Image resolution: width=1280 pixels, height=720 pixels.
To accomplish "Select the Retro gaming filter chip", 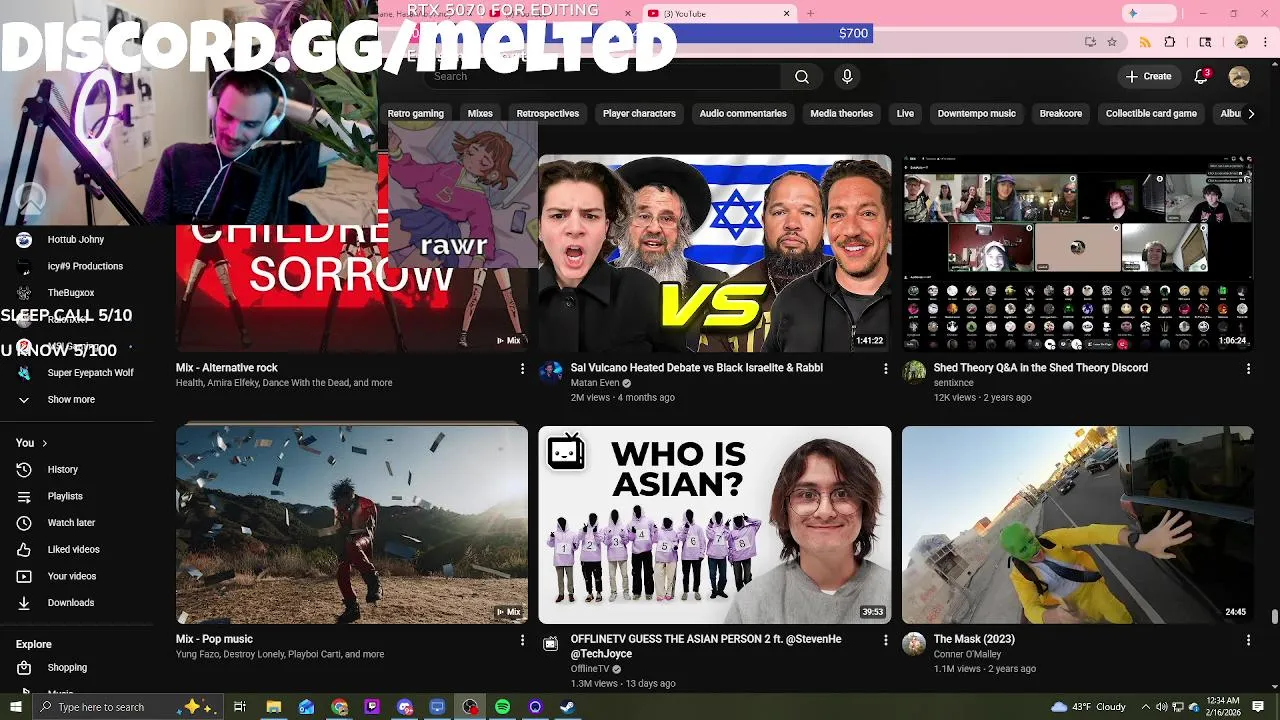I will tap(415, 113).
